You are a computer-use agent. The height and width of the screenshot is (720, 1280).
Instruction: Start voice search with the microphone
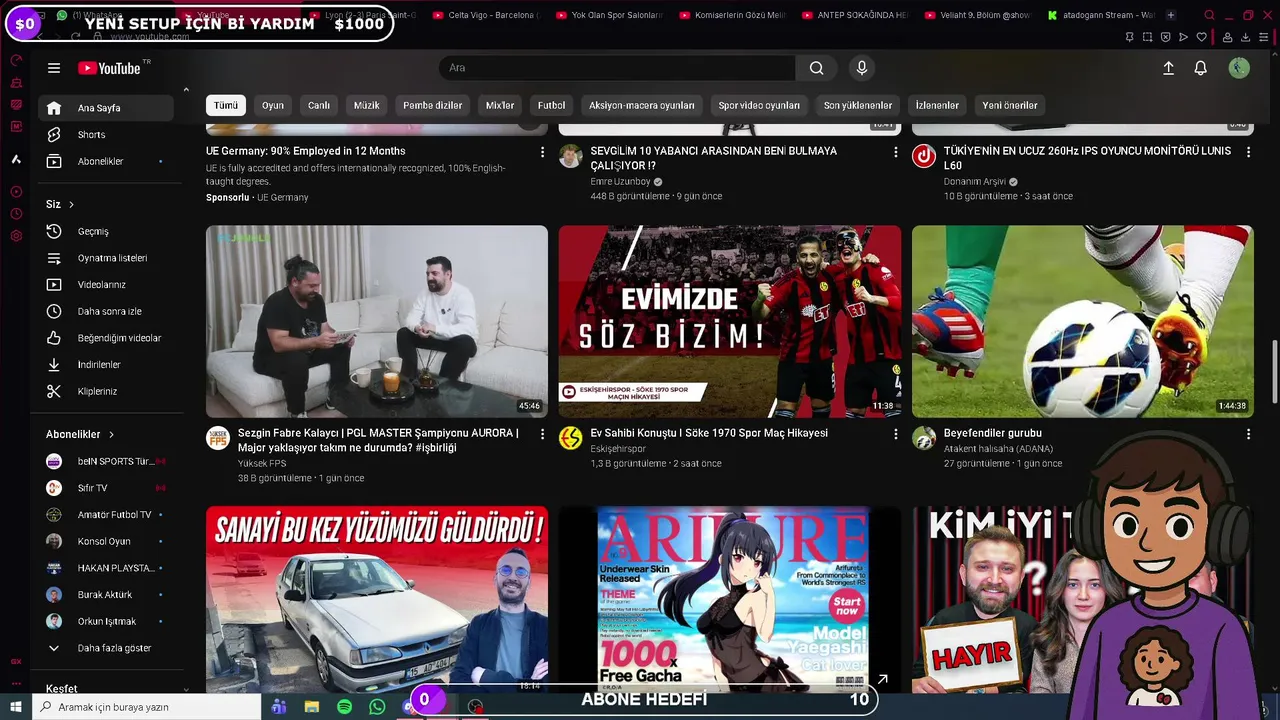tap(862, 68)
